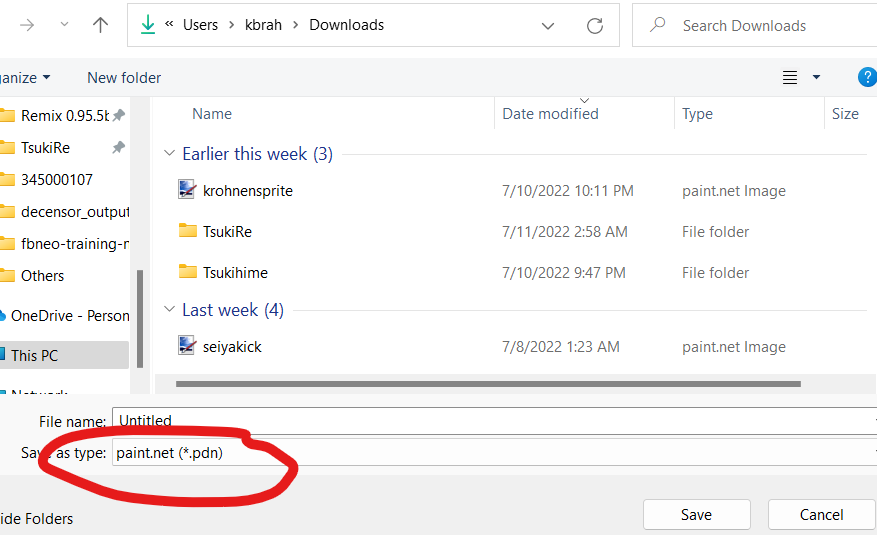Click Tsukihime folder icon
This screenshot has width=877, height=535.
click(x=187, y=271)
